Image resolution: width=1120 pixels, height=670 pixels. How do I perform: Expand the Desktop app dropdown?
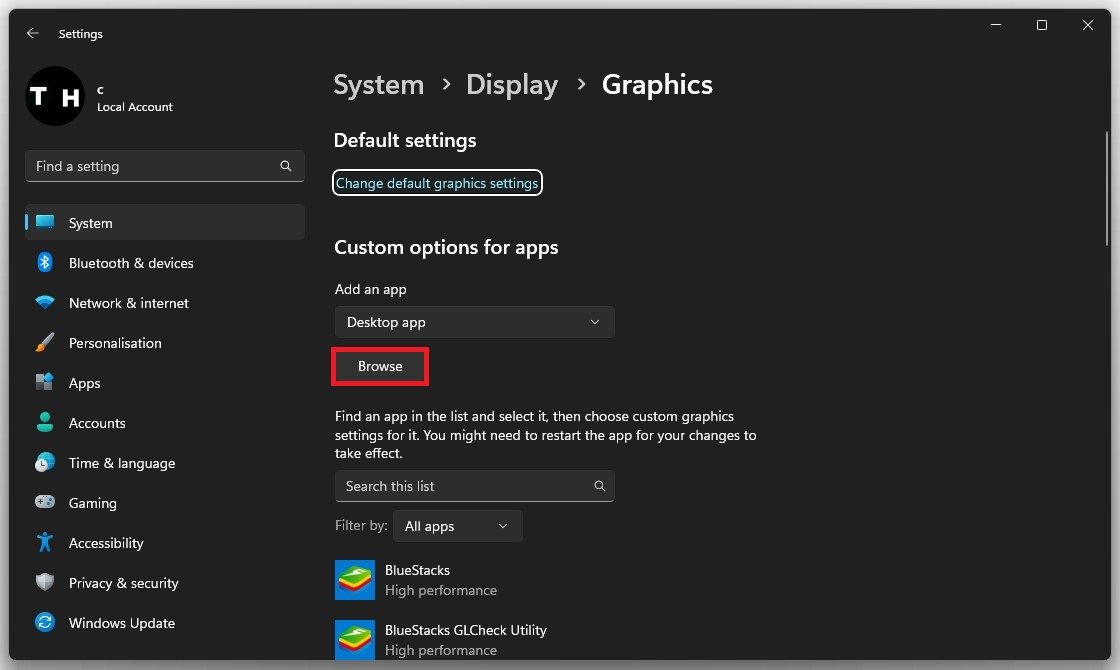coord(474,322)
